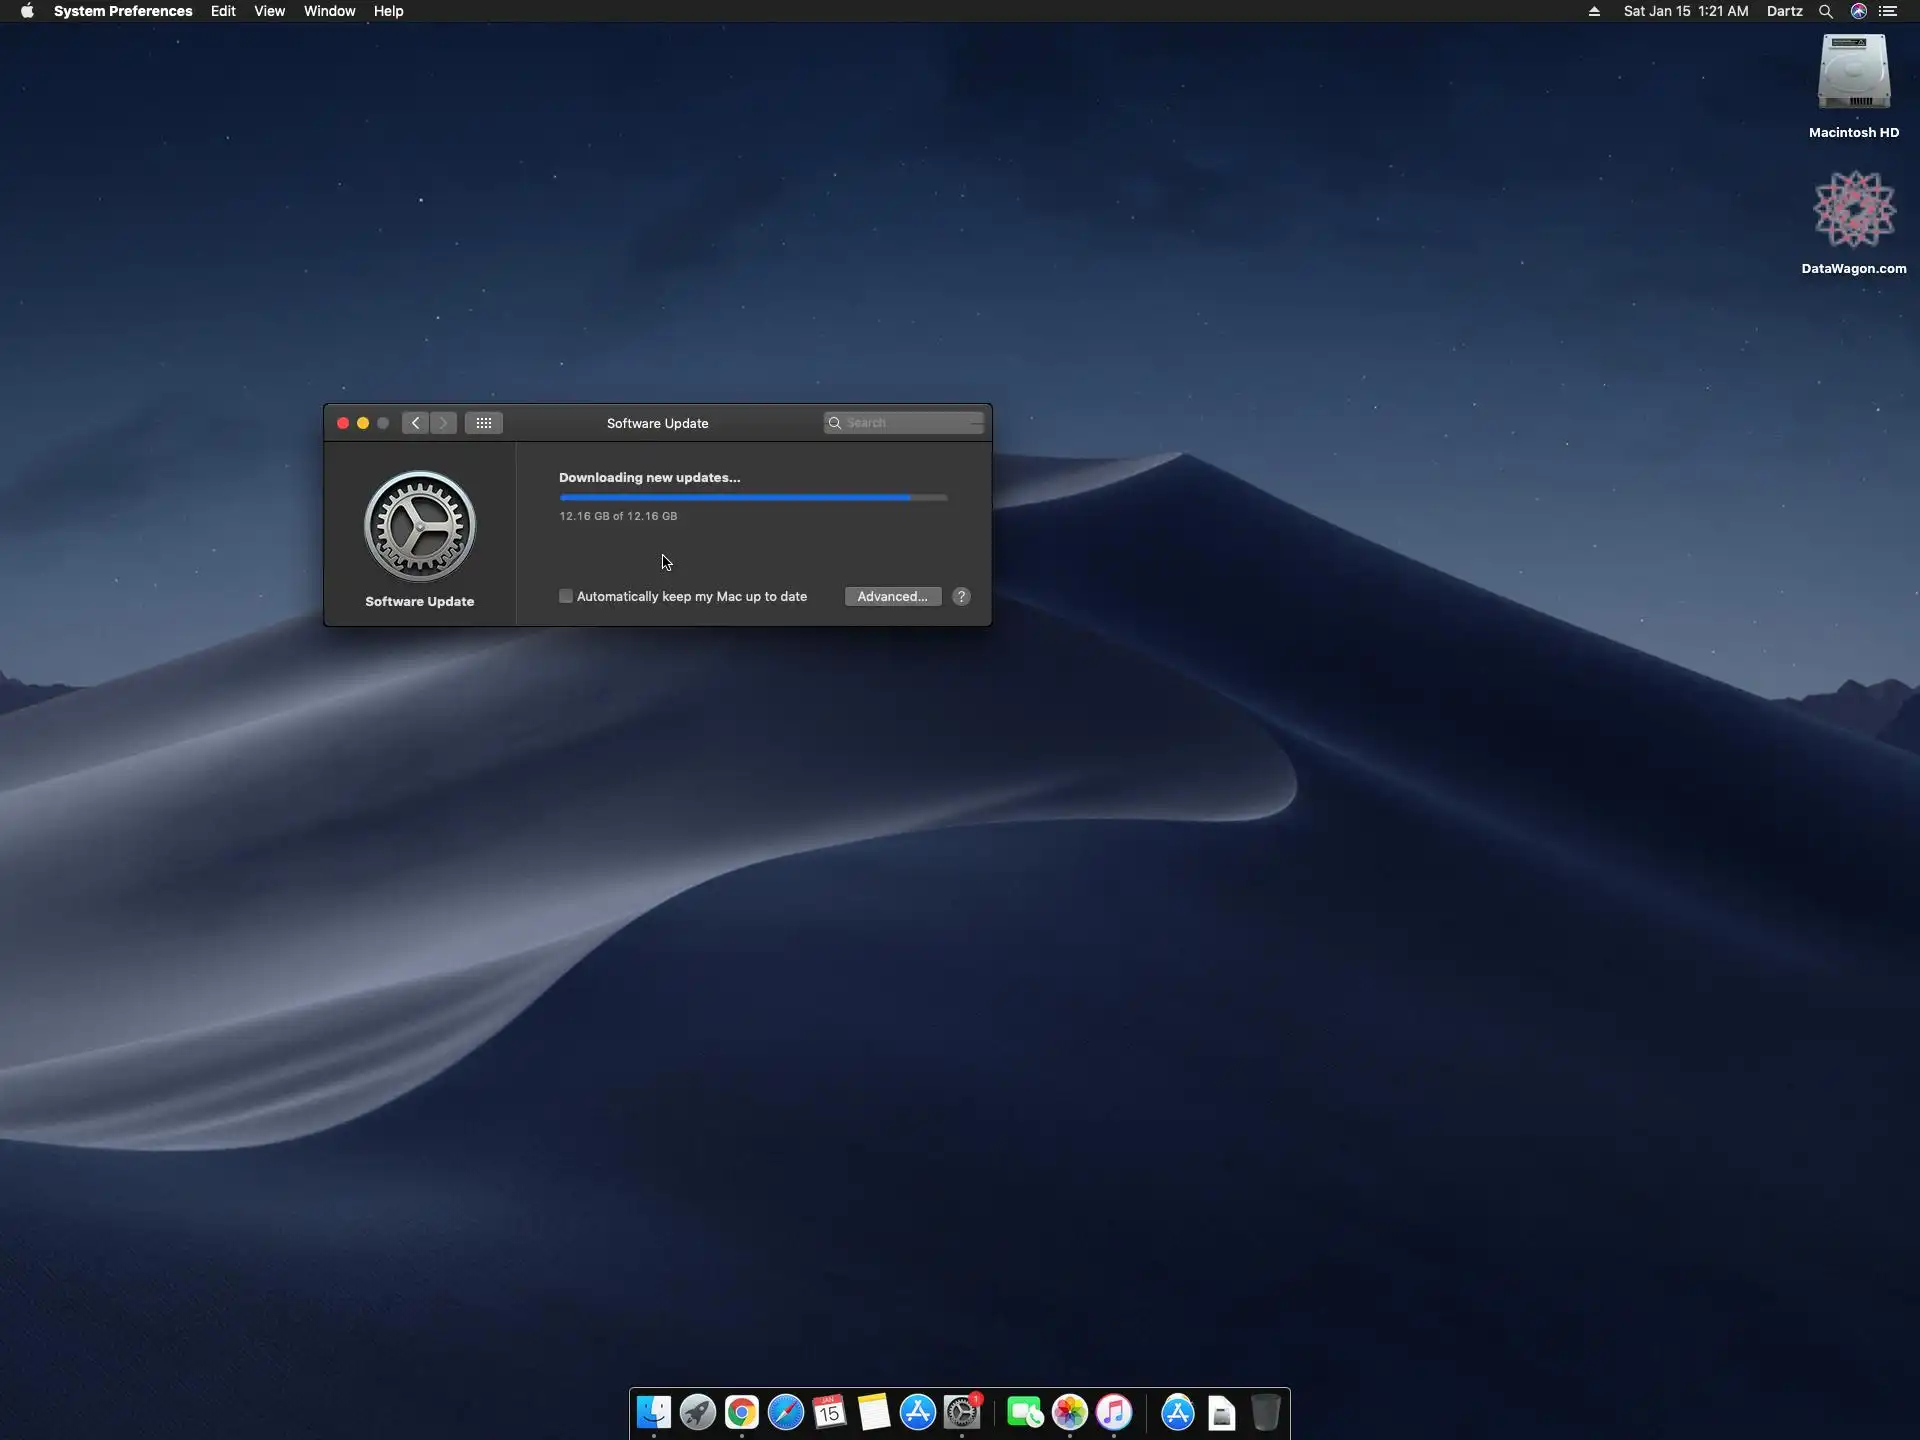
Task: Enable automatically keep my Mac up to date
Action: tap(566, 596)
